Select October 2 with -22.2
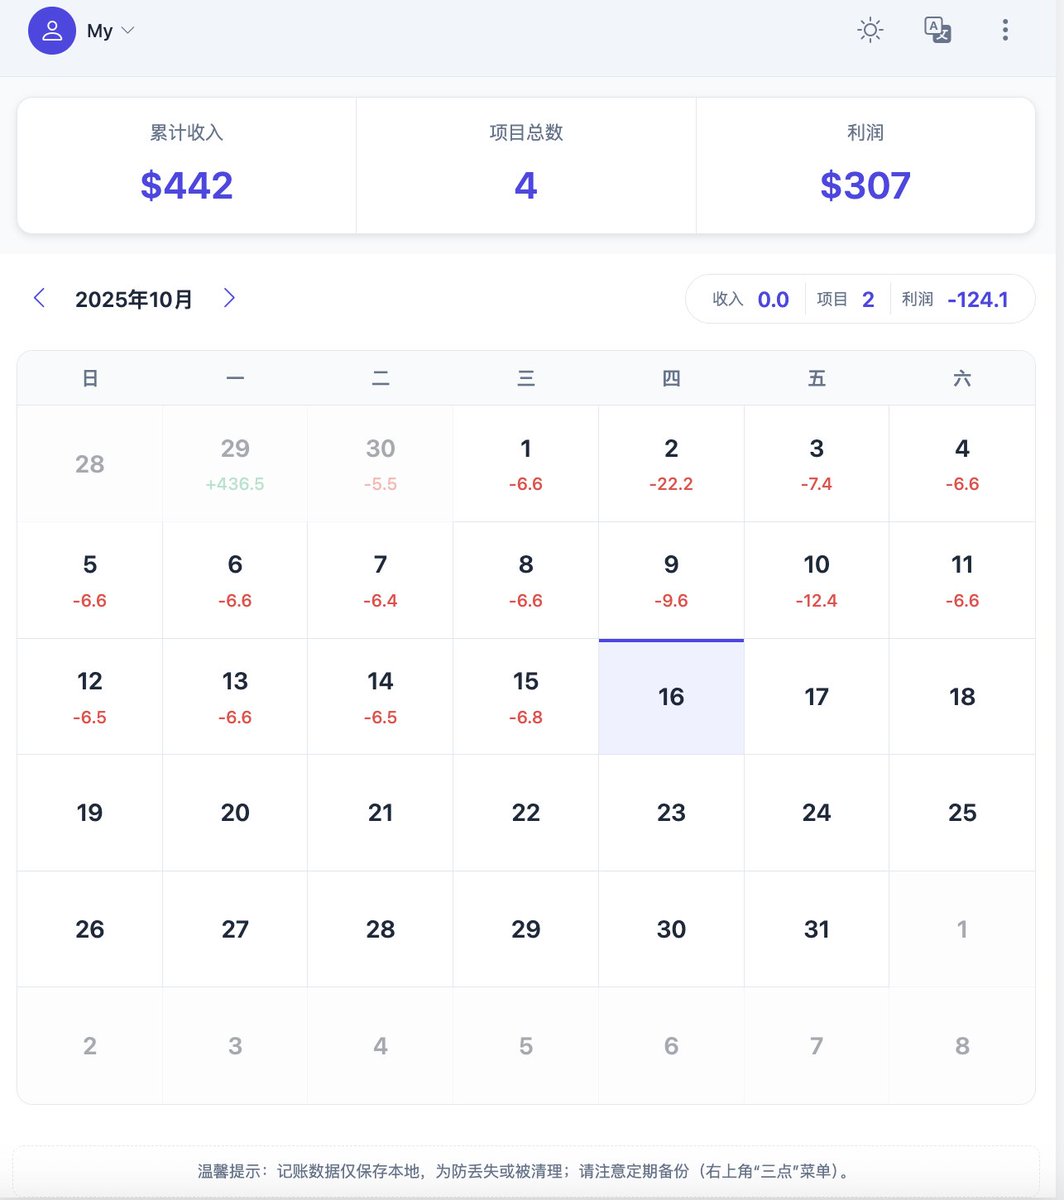Screen dimensions: 1064x1200 coord(671,463)
